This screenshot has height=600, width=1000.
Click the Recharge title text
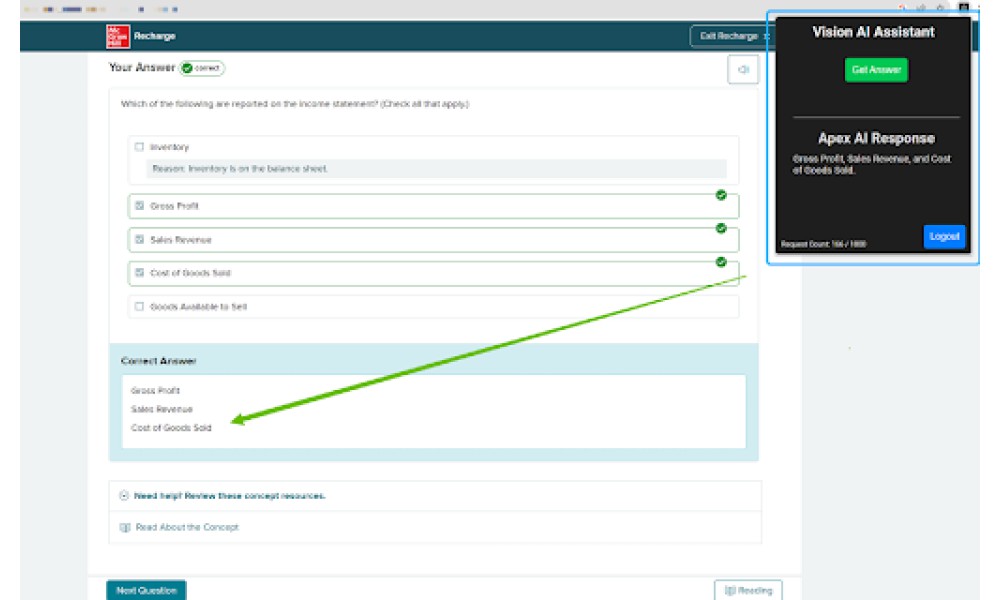[154, 36]
